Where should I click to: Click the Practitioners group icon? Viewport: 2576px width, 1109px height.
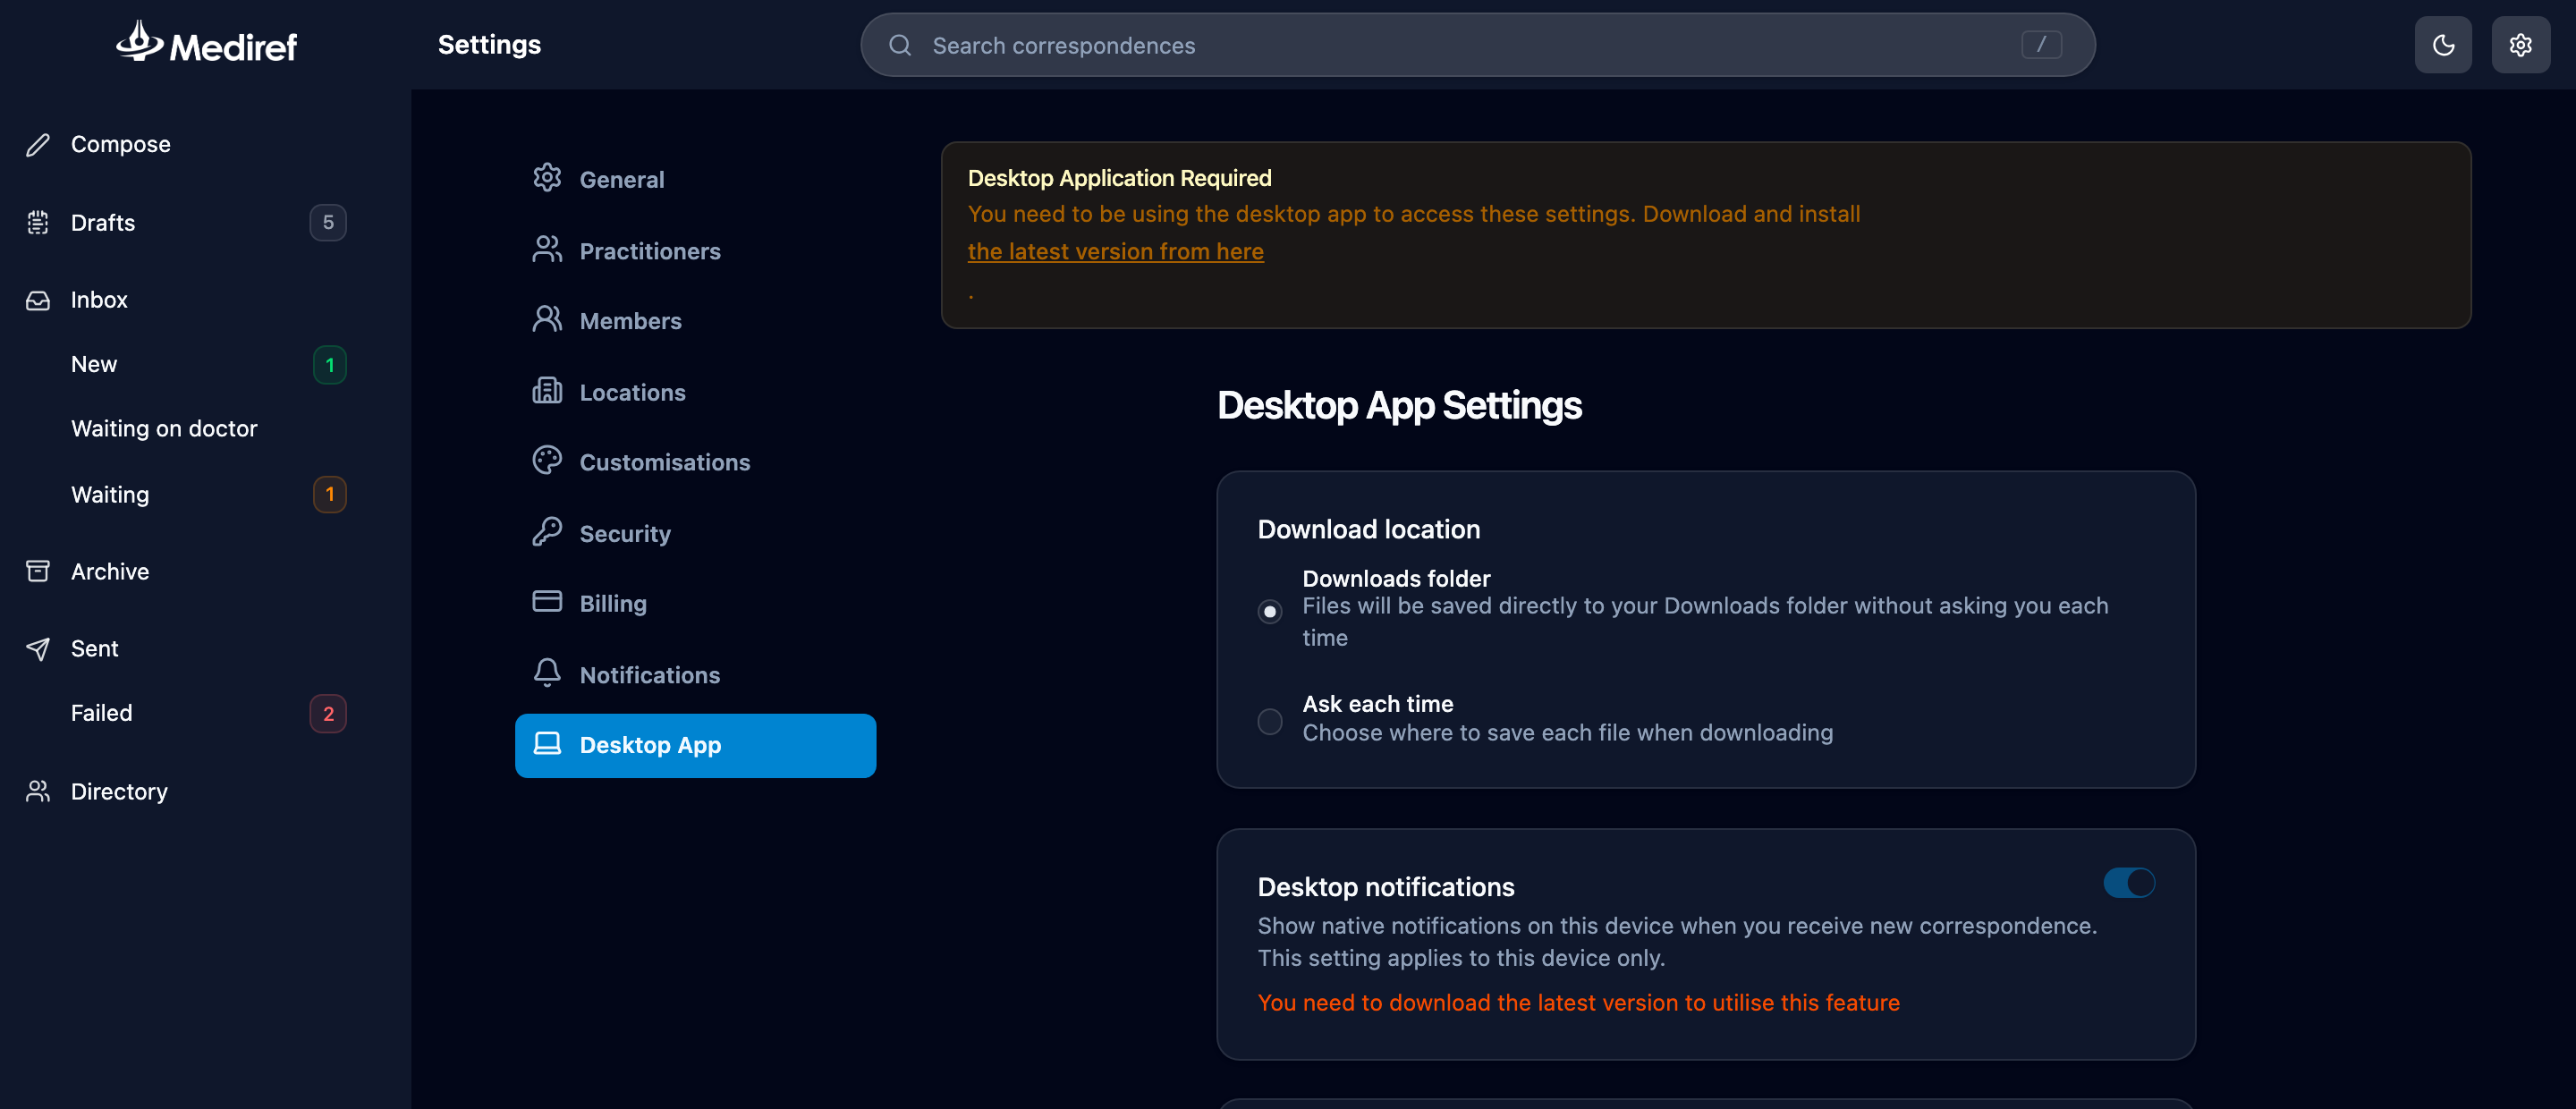[x=547, y=248]
